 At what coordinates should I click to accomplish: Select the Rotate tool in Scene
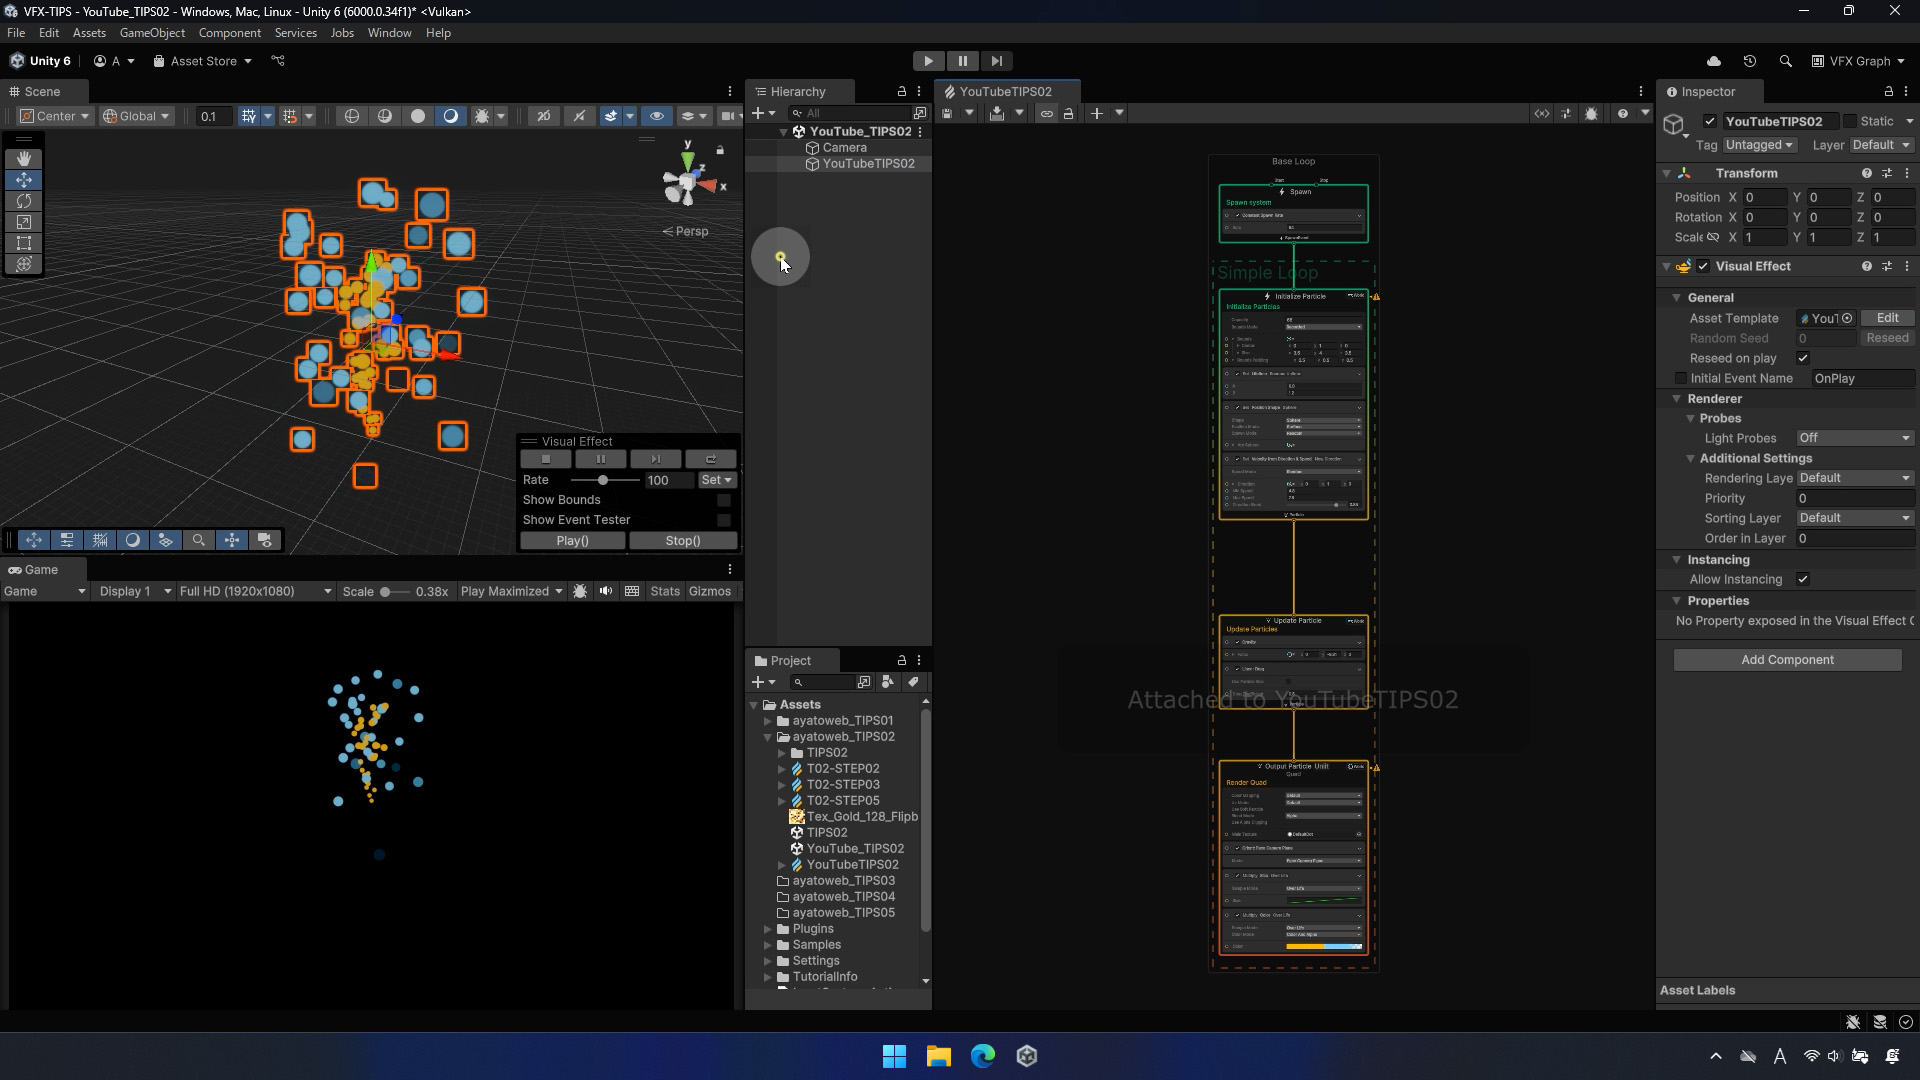(x=24, y=201)
